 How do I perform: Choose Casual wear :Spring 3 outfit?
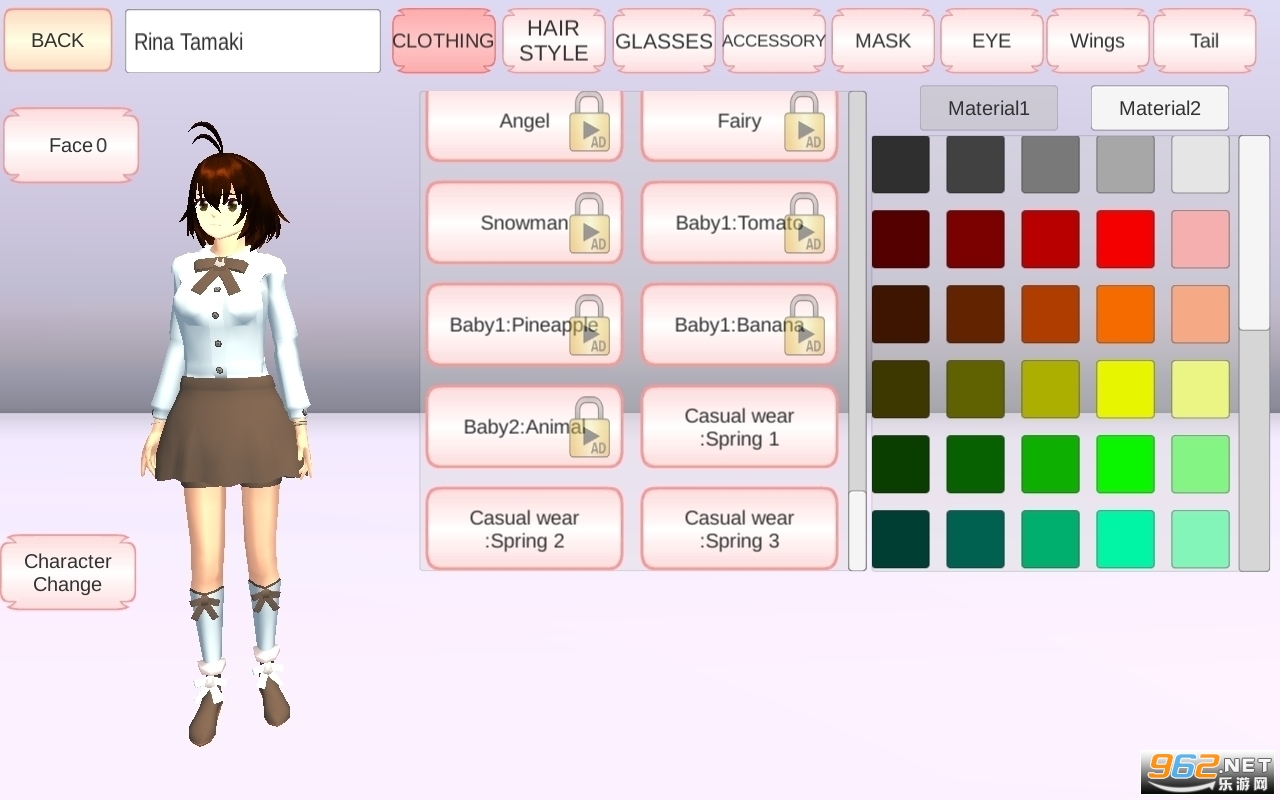(x=739, y=529)
